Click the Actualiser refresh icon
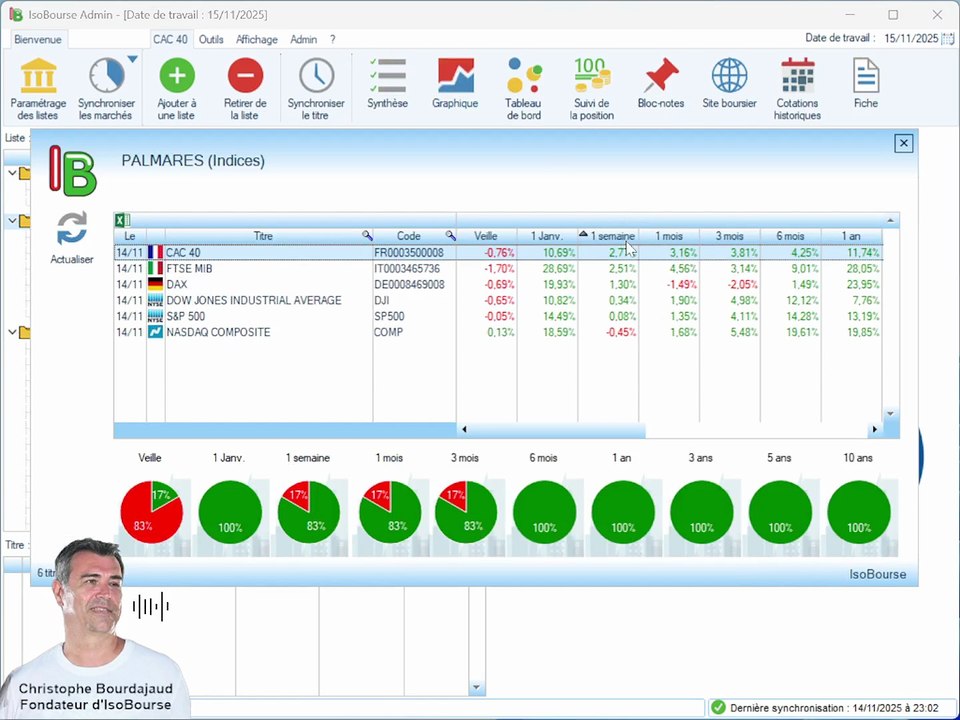This screenshot has width=960, height=720. [72, 228]
